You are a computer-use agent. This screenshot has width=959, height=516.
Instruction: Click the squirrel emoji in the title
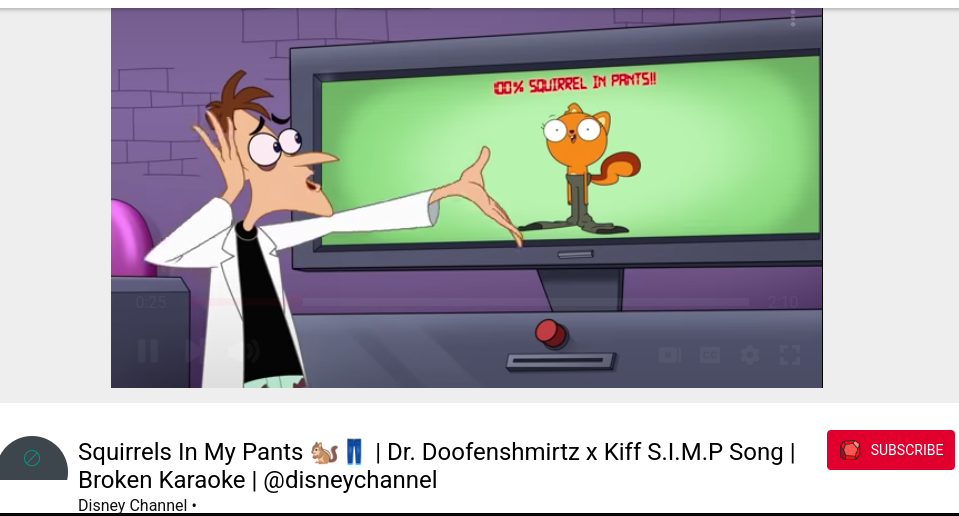[324, 452]
